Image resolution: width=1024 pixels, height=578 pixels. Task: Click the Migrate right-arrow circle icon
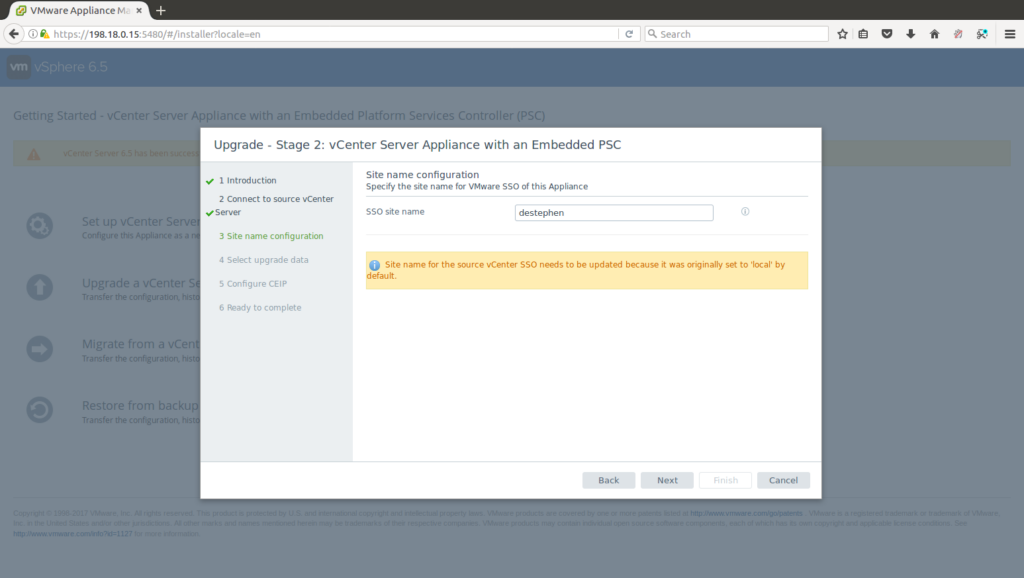40,349
